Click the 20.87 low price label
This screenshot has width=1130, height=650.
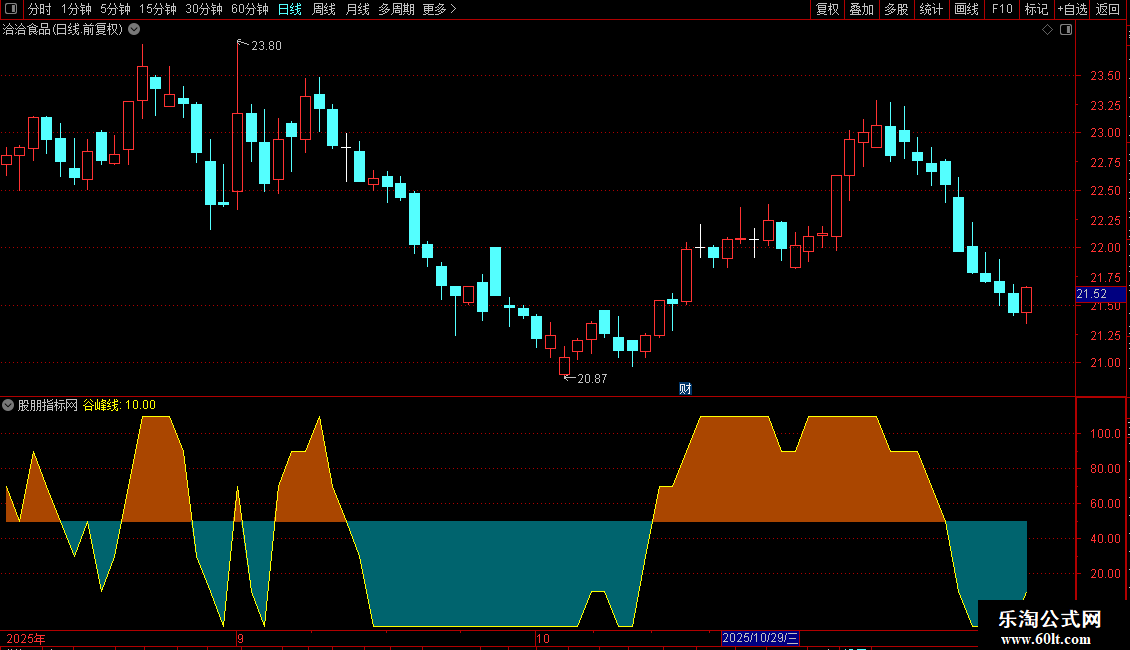click(592, 379)
